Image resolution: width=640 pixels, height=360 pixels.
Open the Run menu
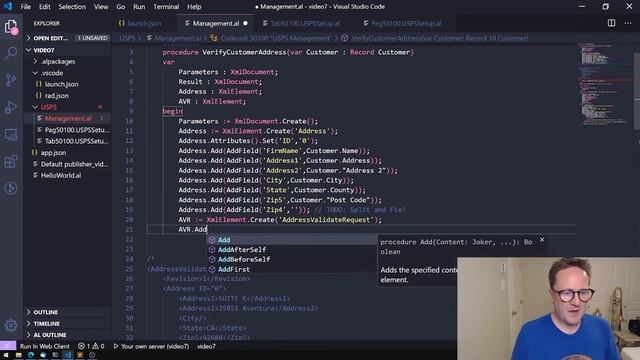[x=139, y=7]
